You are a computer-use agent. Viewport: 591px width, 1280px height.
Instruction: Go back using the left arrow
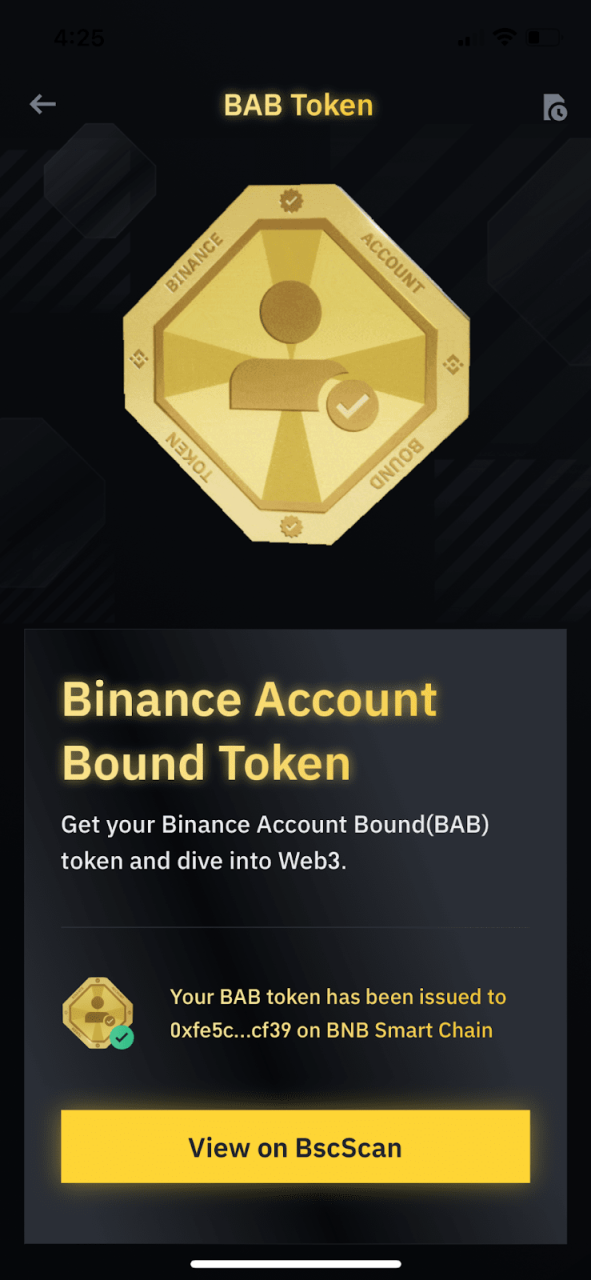click(x=42, y=104)
